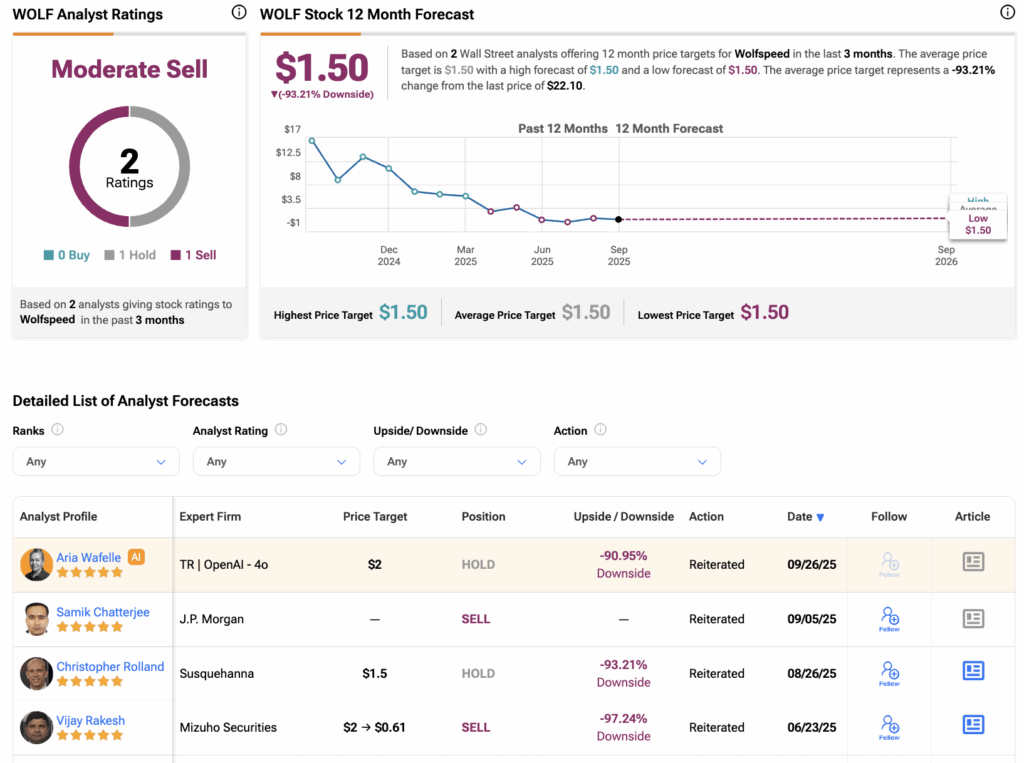Open Aria Wafelle's analyst profile
The width and height of the screenshot is (1024, 763).
pyautogui.click(x=89, y=558)
